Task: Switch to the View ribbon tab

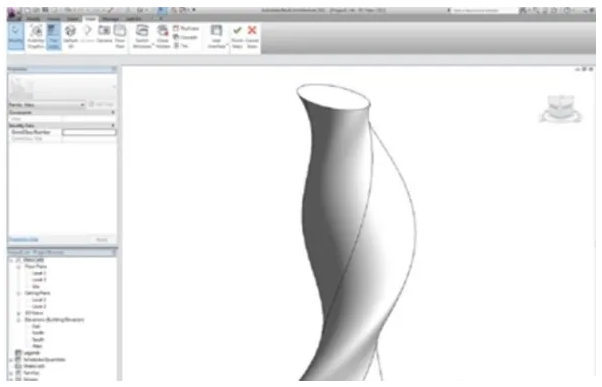Action: pyautogui.click(x=91, y=18)
